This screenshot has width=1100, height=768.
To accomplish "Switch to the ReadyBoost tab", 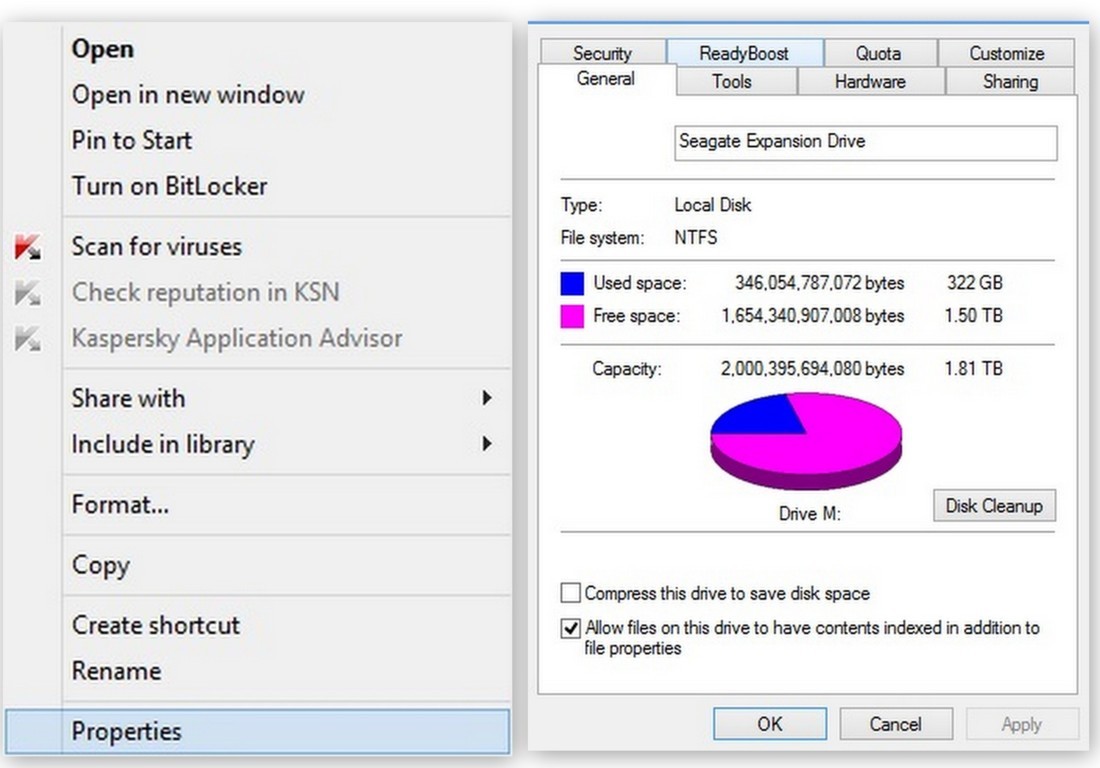I will [x=744, y=53].
